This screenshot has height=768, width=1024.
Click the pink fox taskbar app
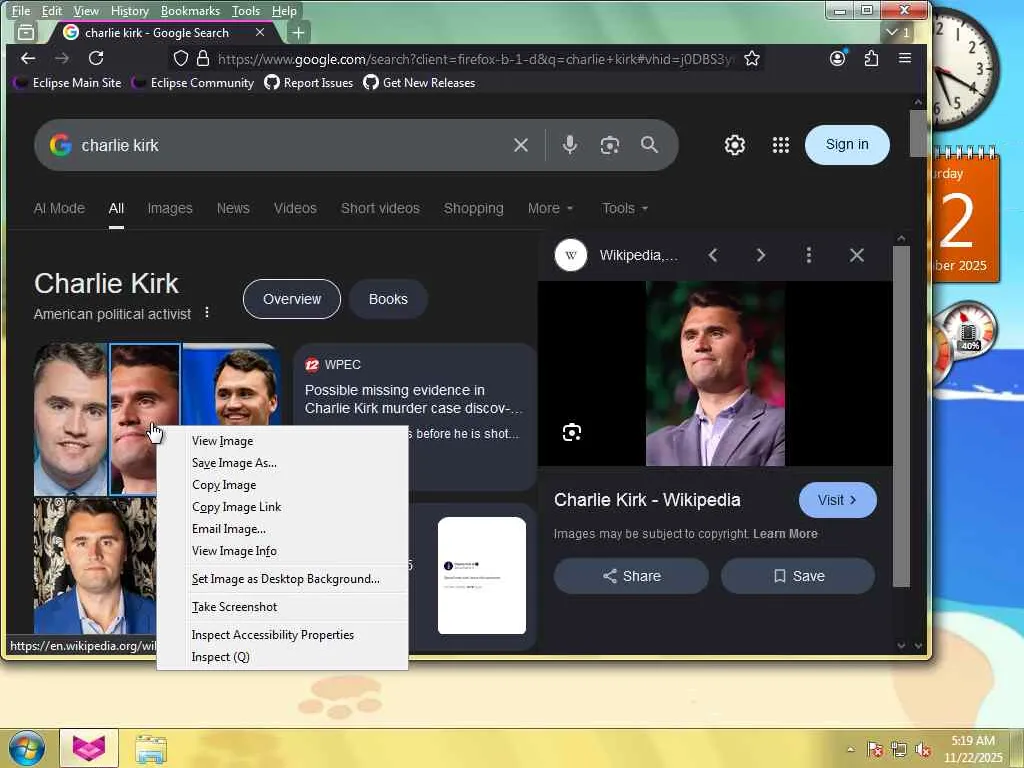89,748
